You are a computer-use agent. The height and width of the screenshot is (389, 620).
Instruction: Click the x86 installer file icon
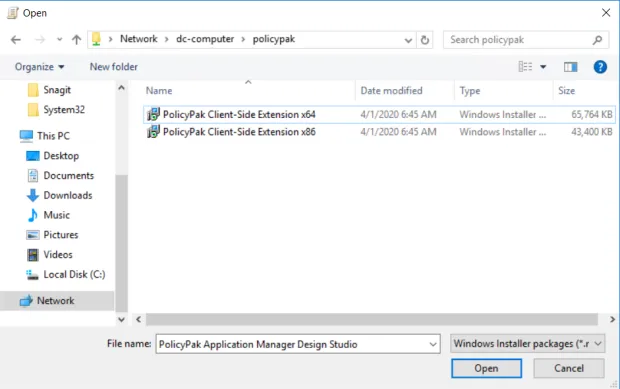153,132
